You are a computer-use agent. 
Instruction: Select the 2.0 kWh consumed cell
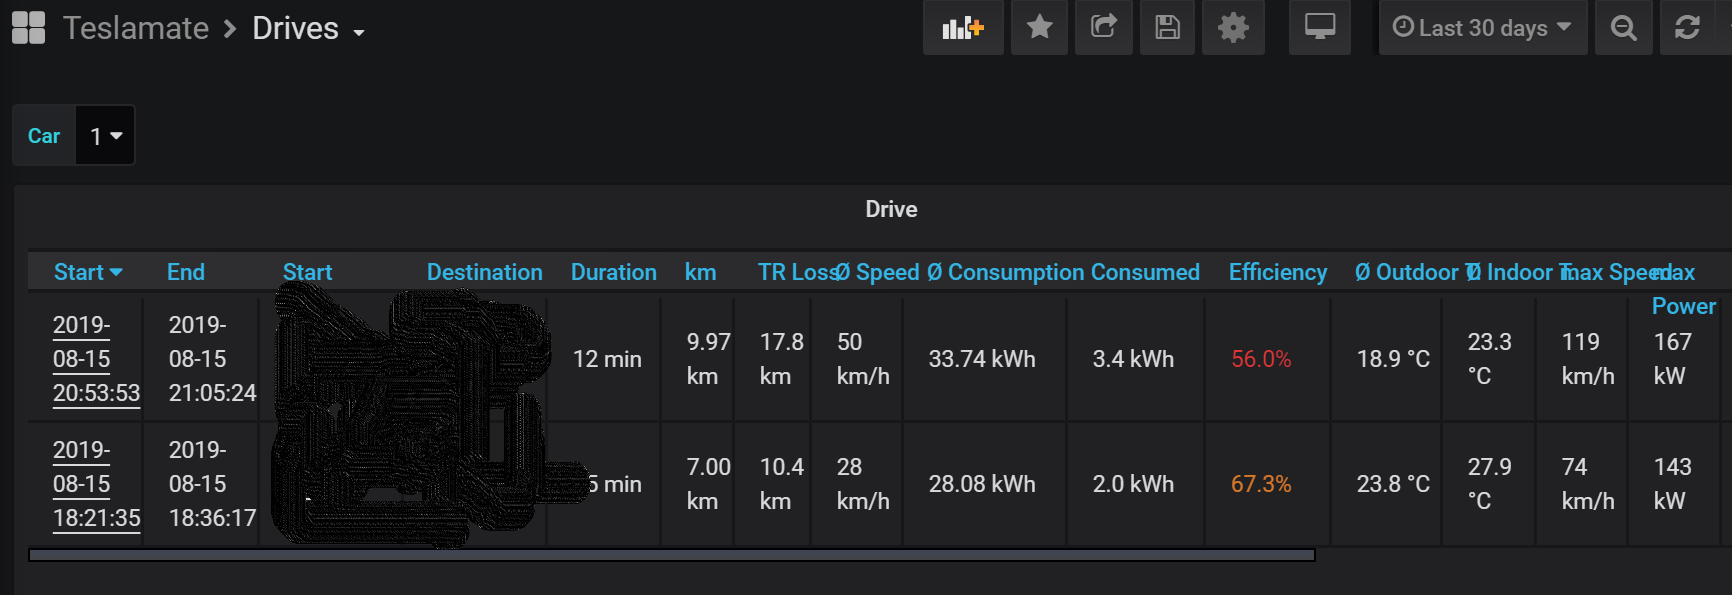[1133, 484]
